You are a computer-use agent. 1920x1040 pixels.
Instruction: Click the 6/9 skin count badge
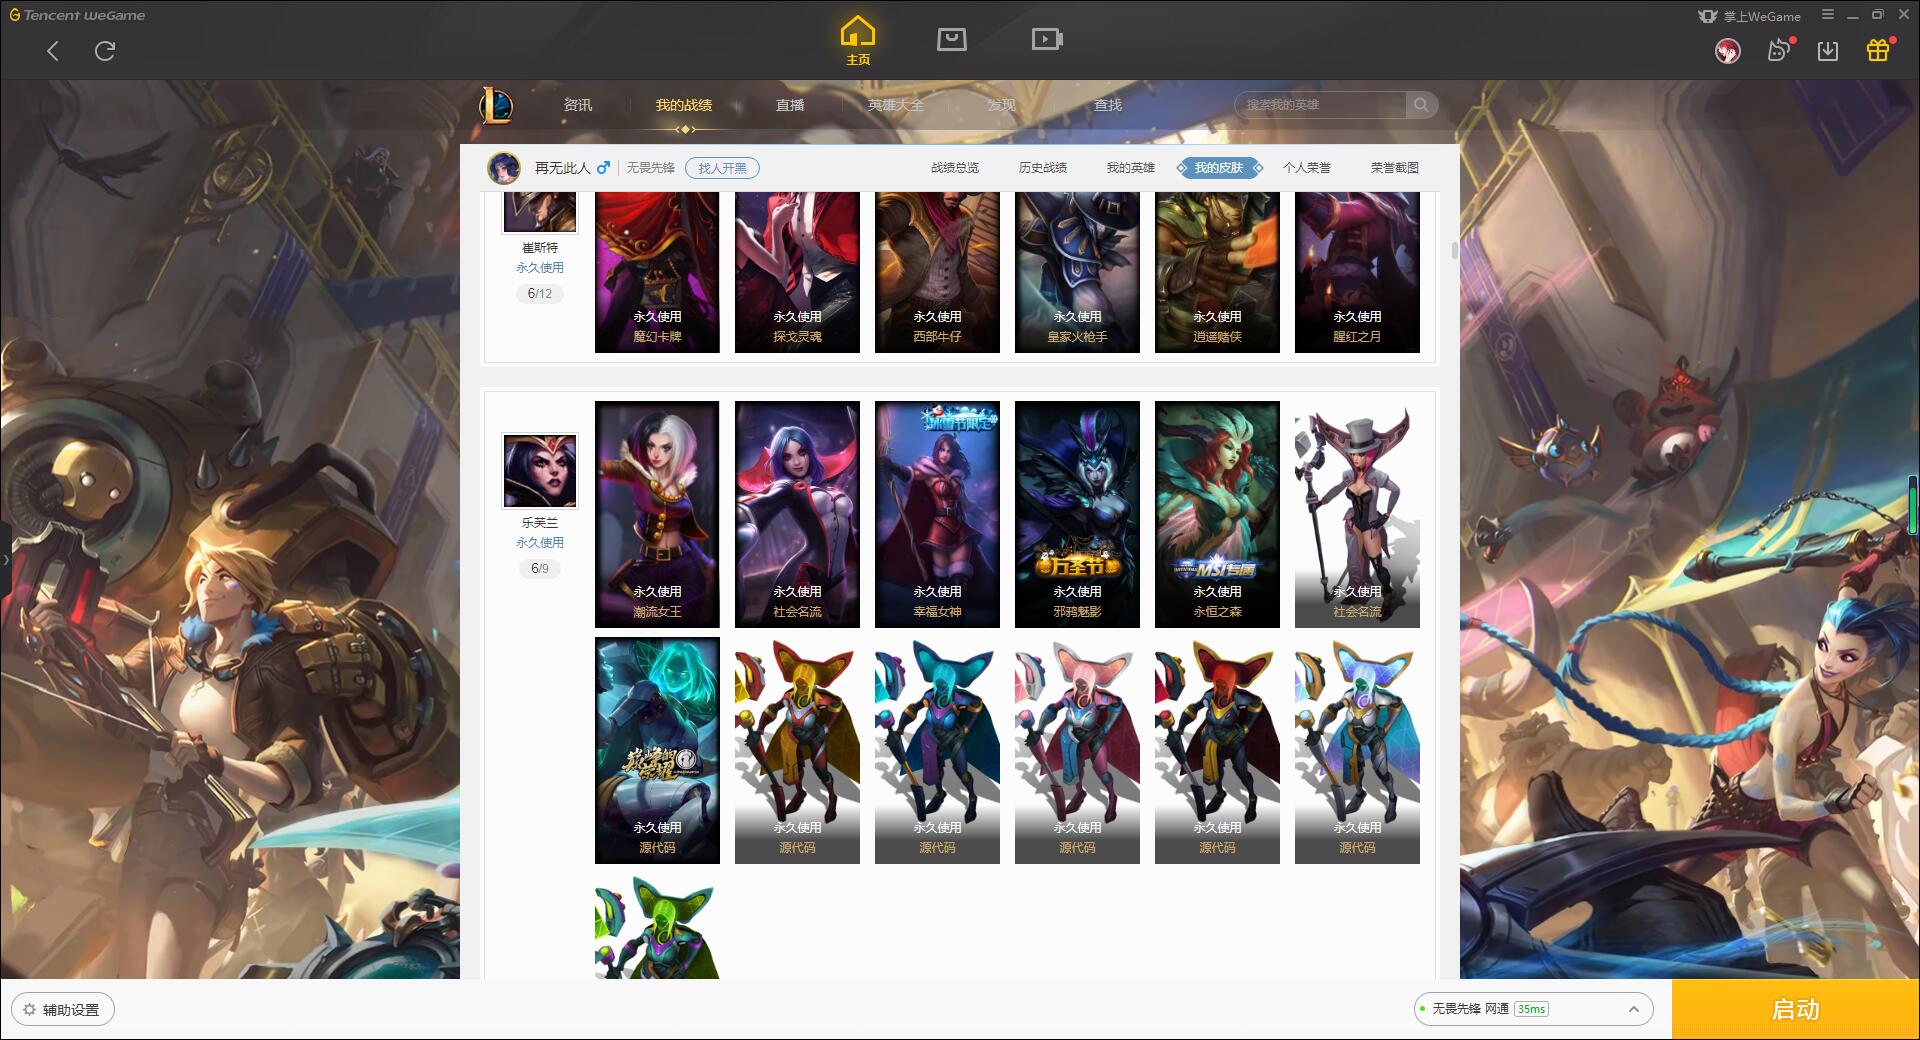point(540,568)
